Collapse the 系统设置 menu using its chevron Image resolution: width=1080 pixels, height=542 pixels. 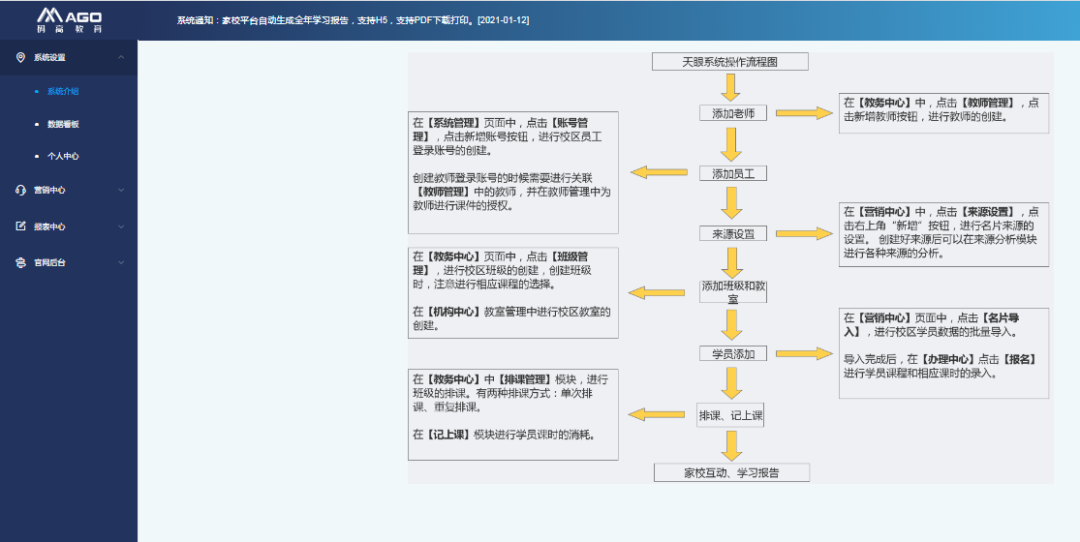(x=121, y=58)
